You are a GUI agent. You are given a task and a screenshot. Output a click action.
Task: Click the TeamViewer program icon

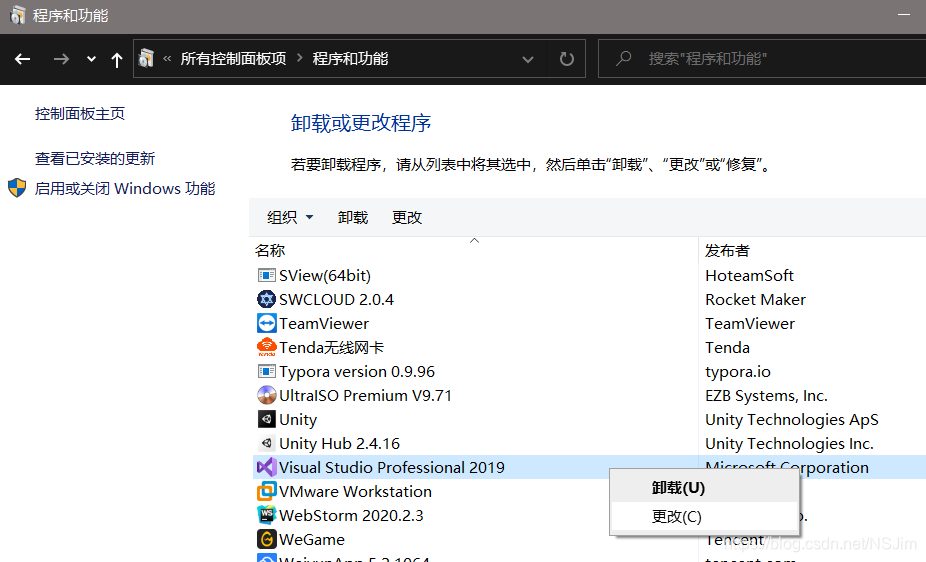[266, 324]
